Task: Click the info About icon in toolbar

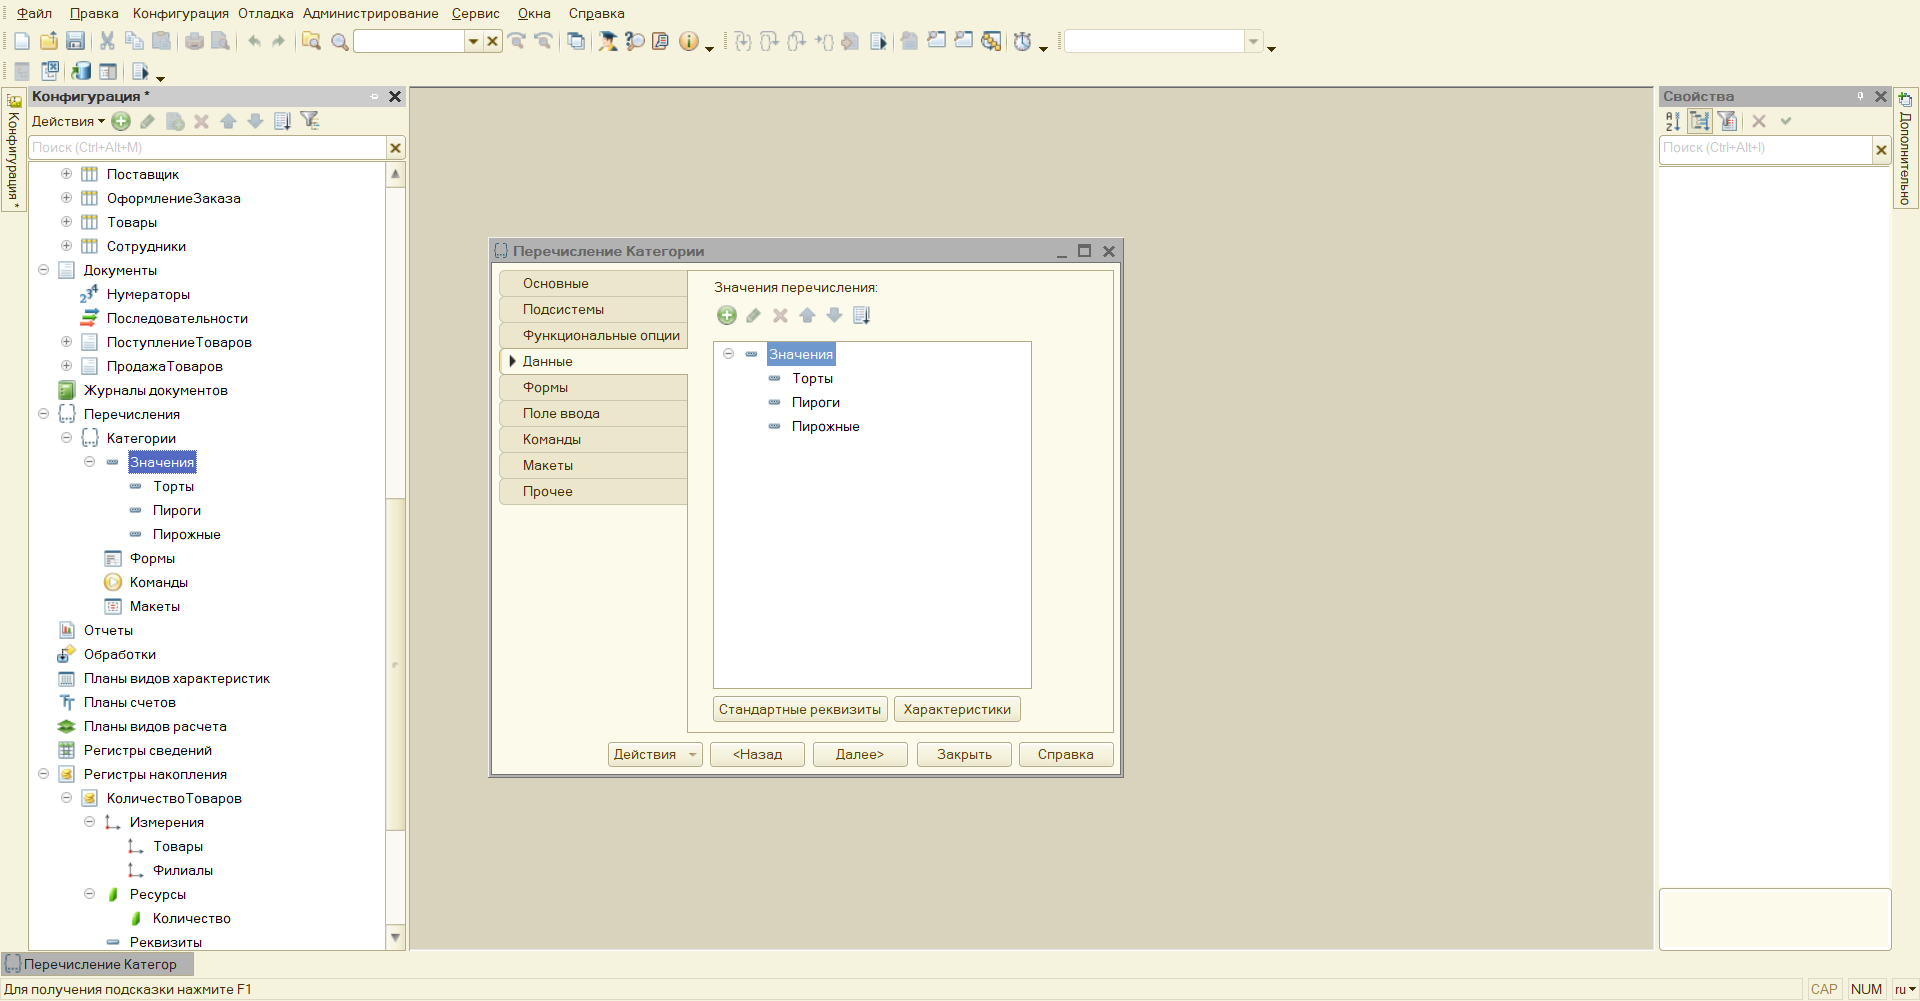Action: click(x=688, y=41)
